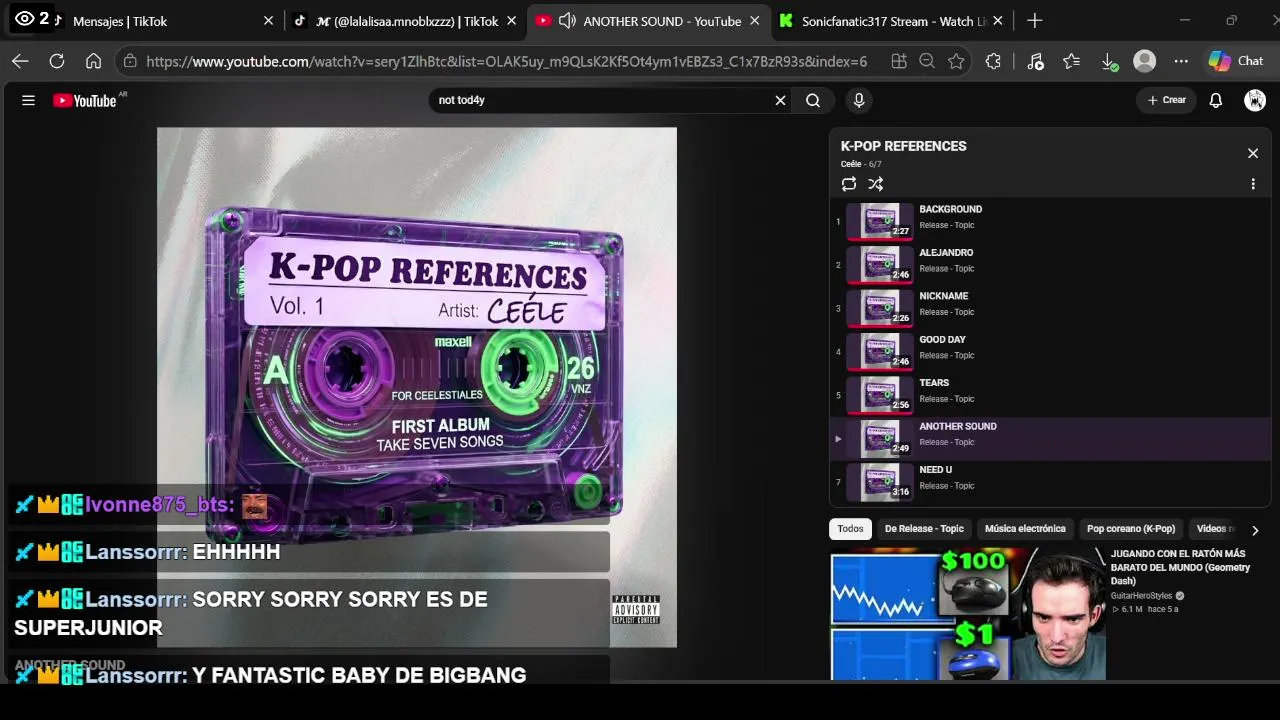
Task: Show more filter chips with right arrow
Action: tap(1255, 530)
